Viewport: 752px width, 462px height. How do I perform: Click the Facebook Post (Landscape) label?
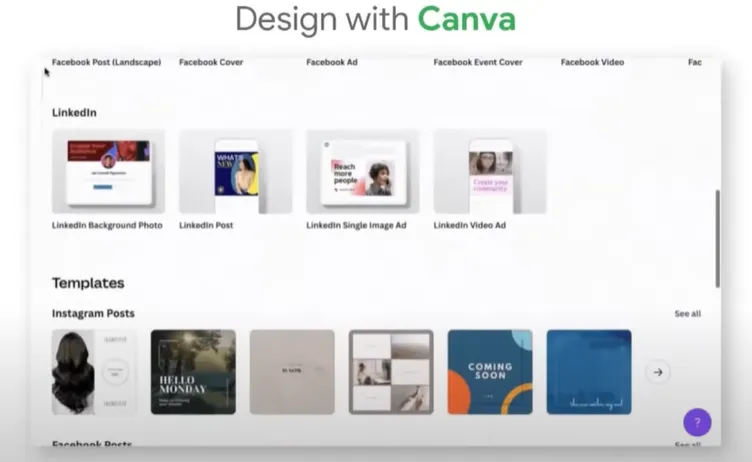pyautogui.click(x=106, y=62)
